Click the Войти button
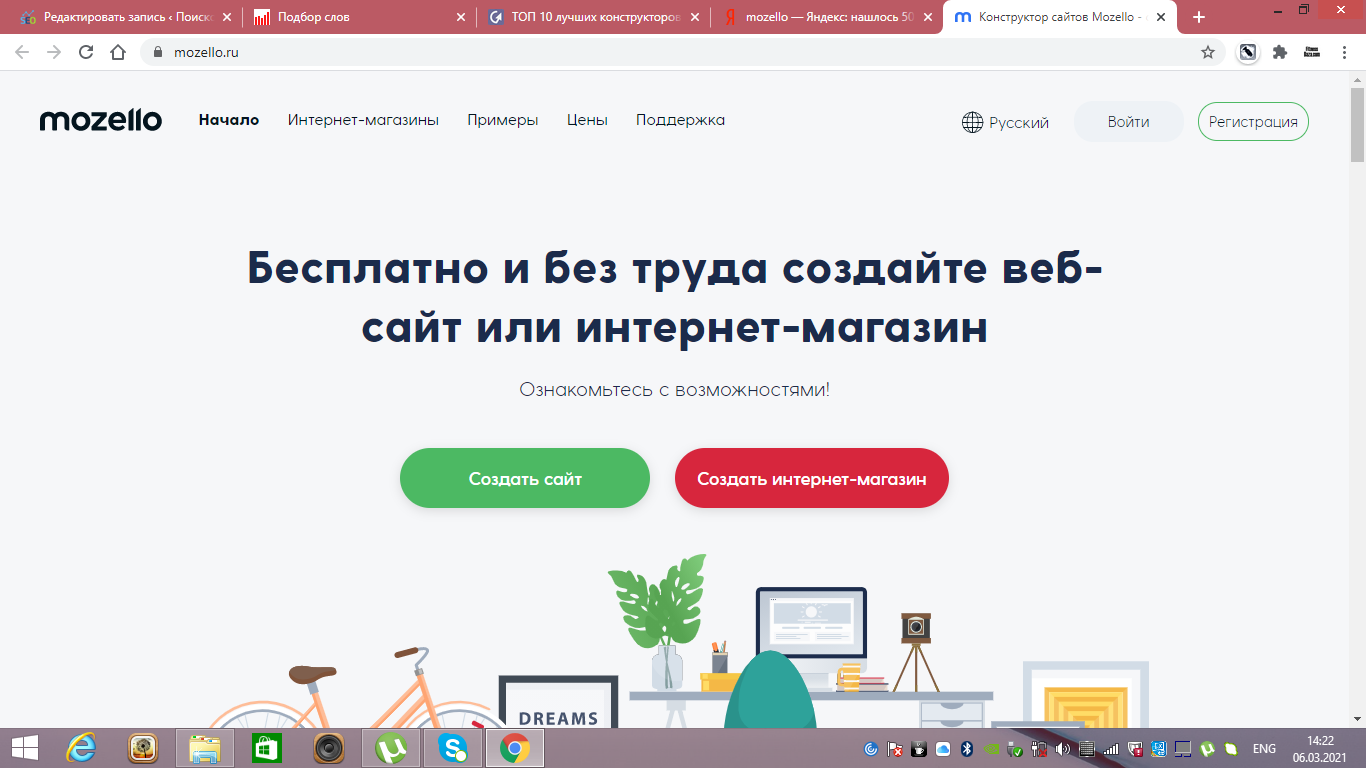1366x768 pixels. (x=1128, y=122)
